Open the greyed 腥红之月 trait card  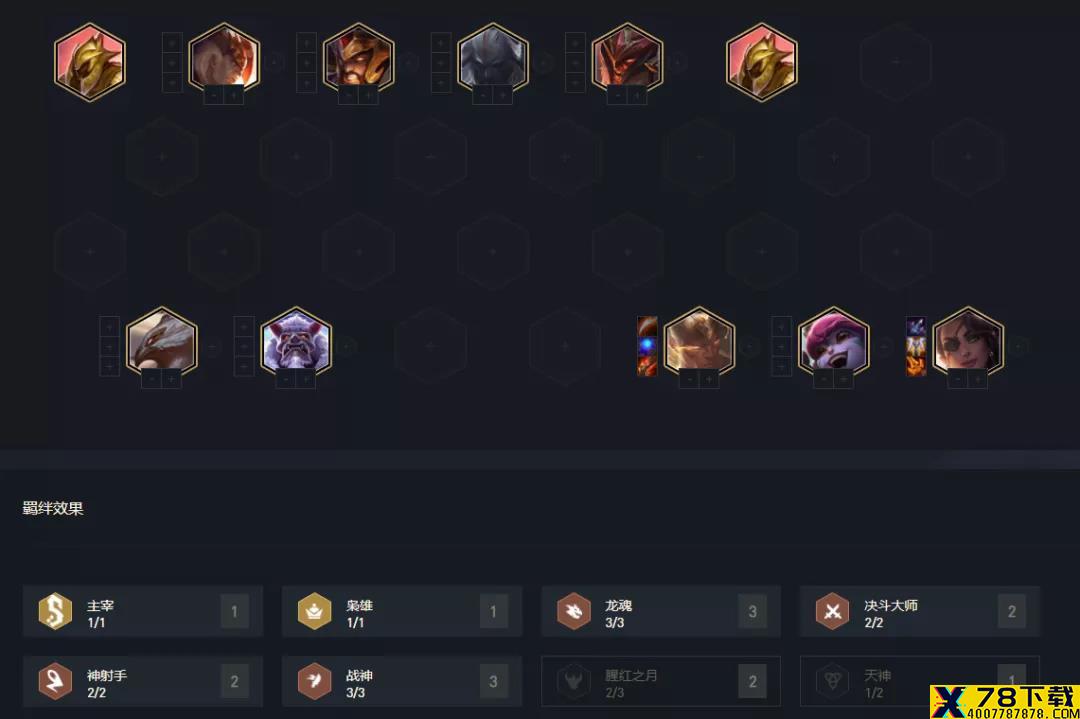tap(661, 681)
